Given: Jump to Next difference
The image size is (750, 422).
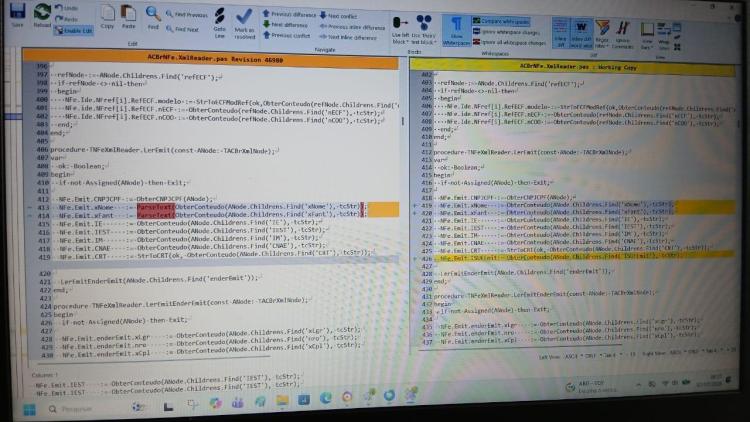Looking at the screenshot, I should coord(285,24).
